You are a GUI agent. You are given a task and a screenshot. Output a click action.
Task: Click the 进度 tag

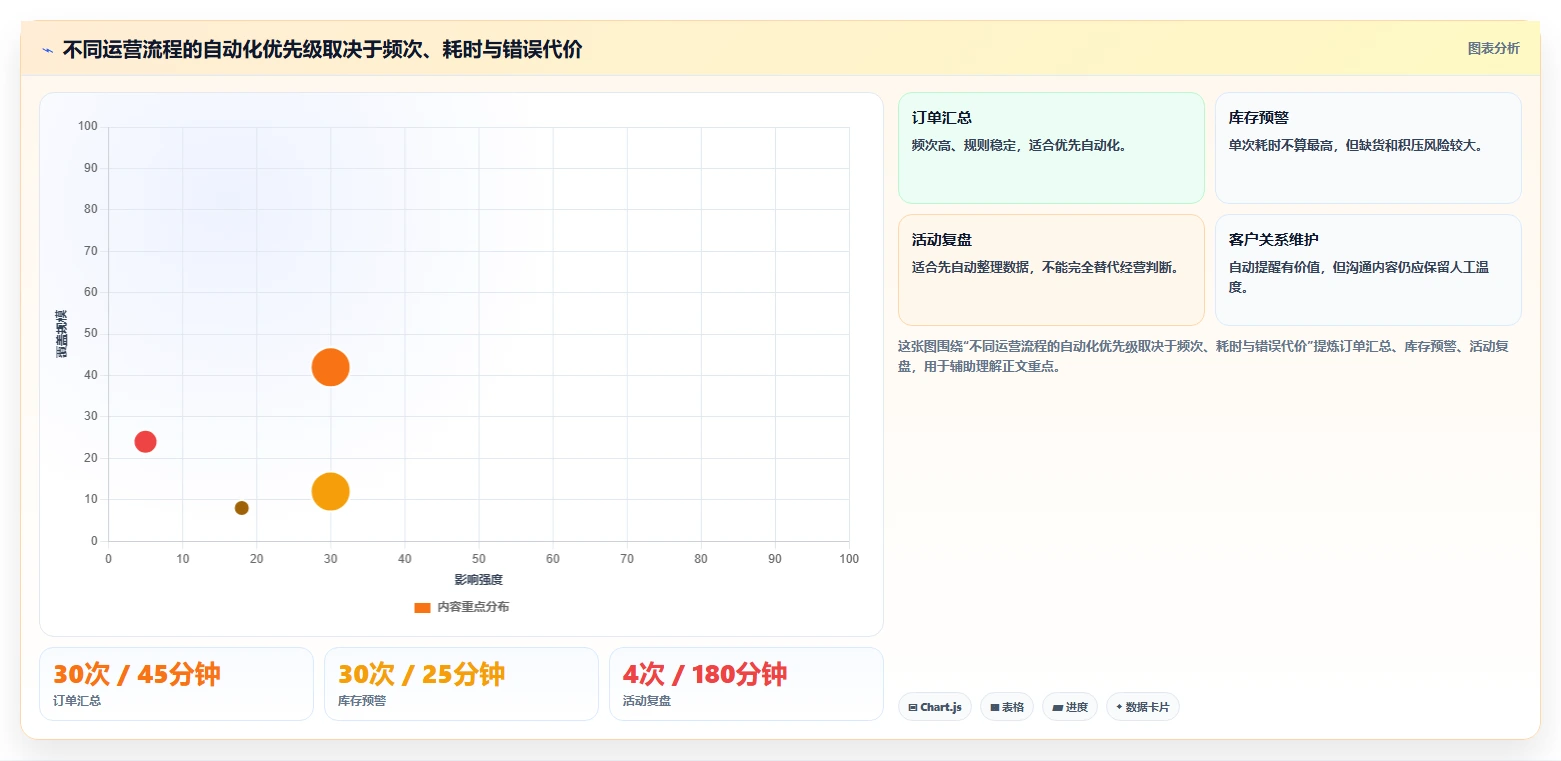tap(1070, 707)
